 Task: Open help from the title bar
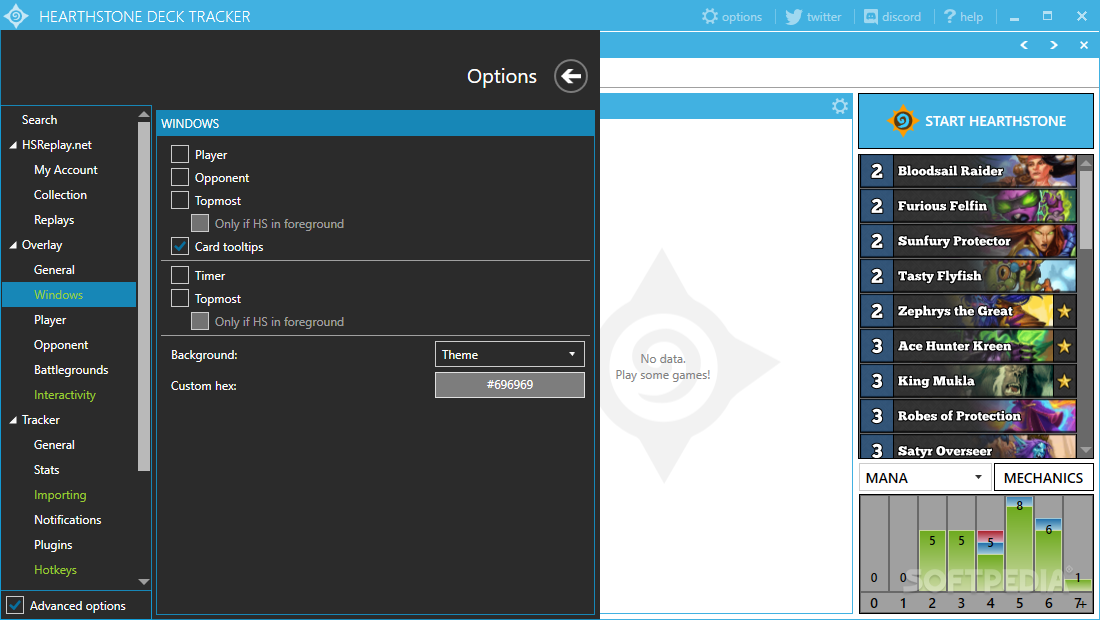coord(964,16)
